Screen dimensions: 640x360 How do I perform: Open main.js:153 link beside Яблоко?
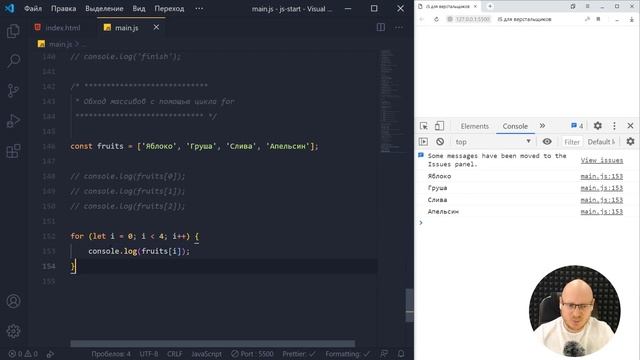pos(602,176)
